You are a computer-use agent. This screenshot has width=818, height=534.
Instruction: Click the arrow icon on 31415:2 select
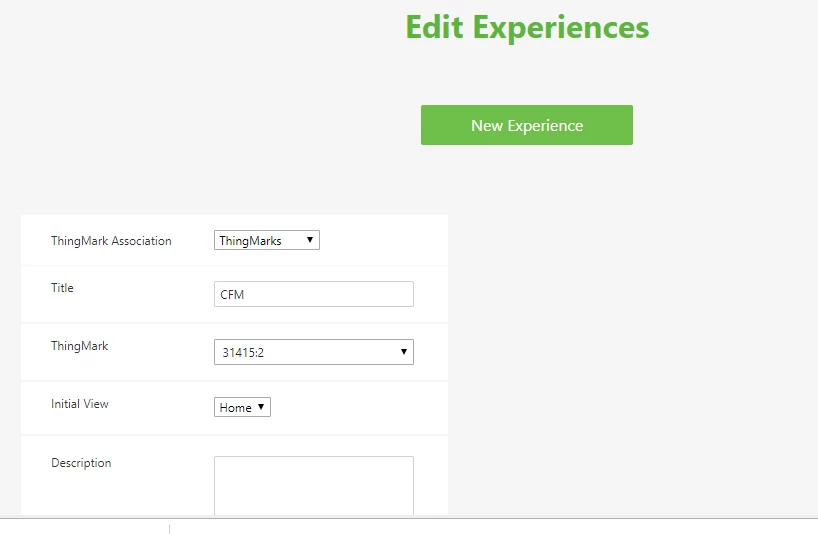[403, 351]
